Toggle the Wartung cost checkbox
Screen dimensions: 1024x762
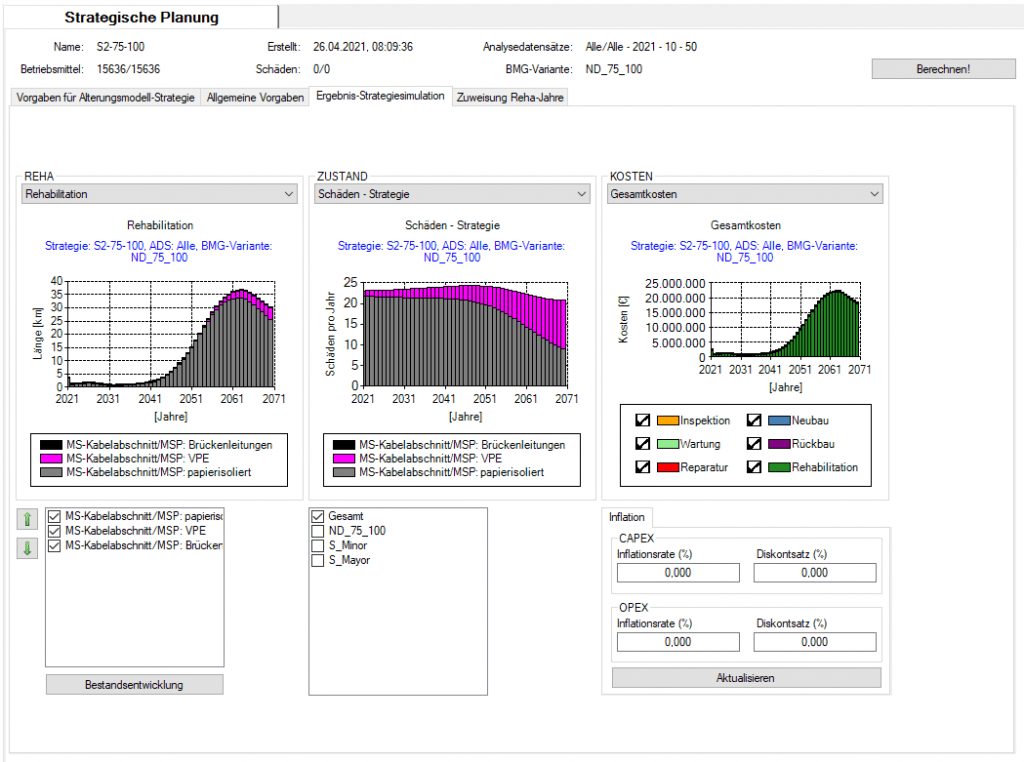[643, 444]
